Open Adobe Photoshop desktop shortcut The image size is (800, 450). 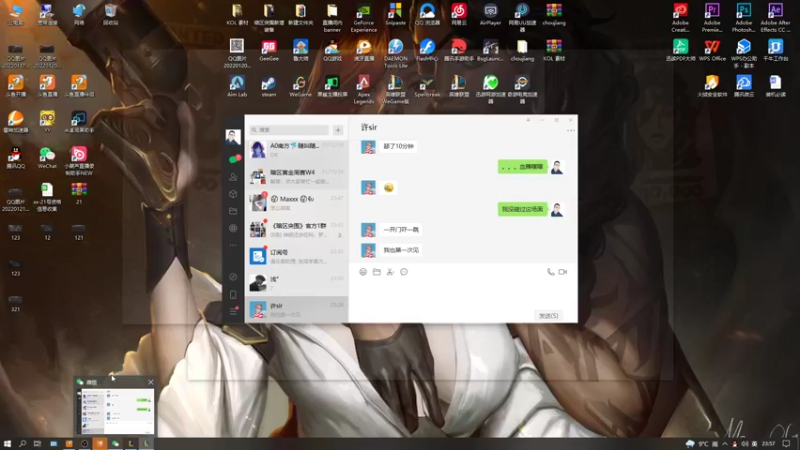coord(743,18)
